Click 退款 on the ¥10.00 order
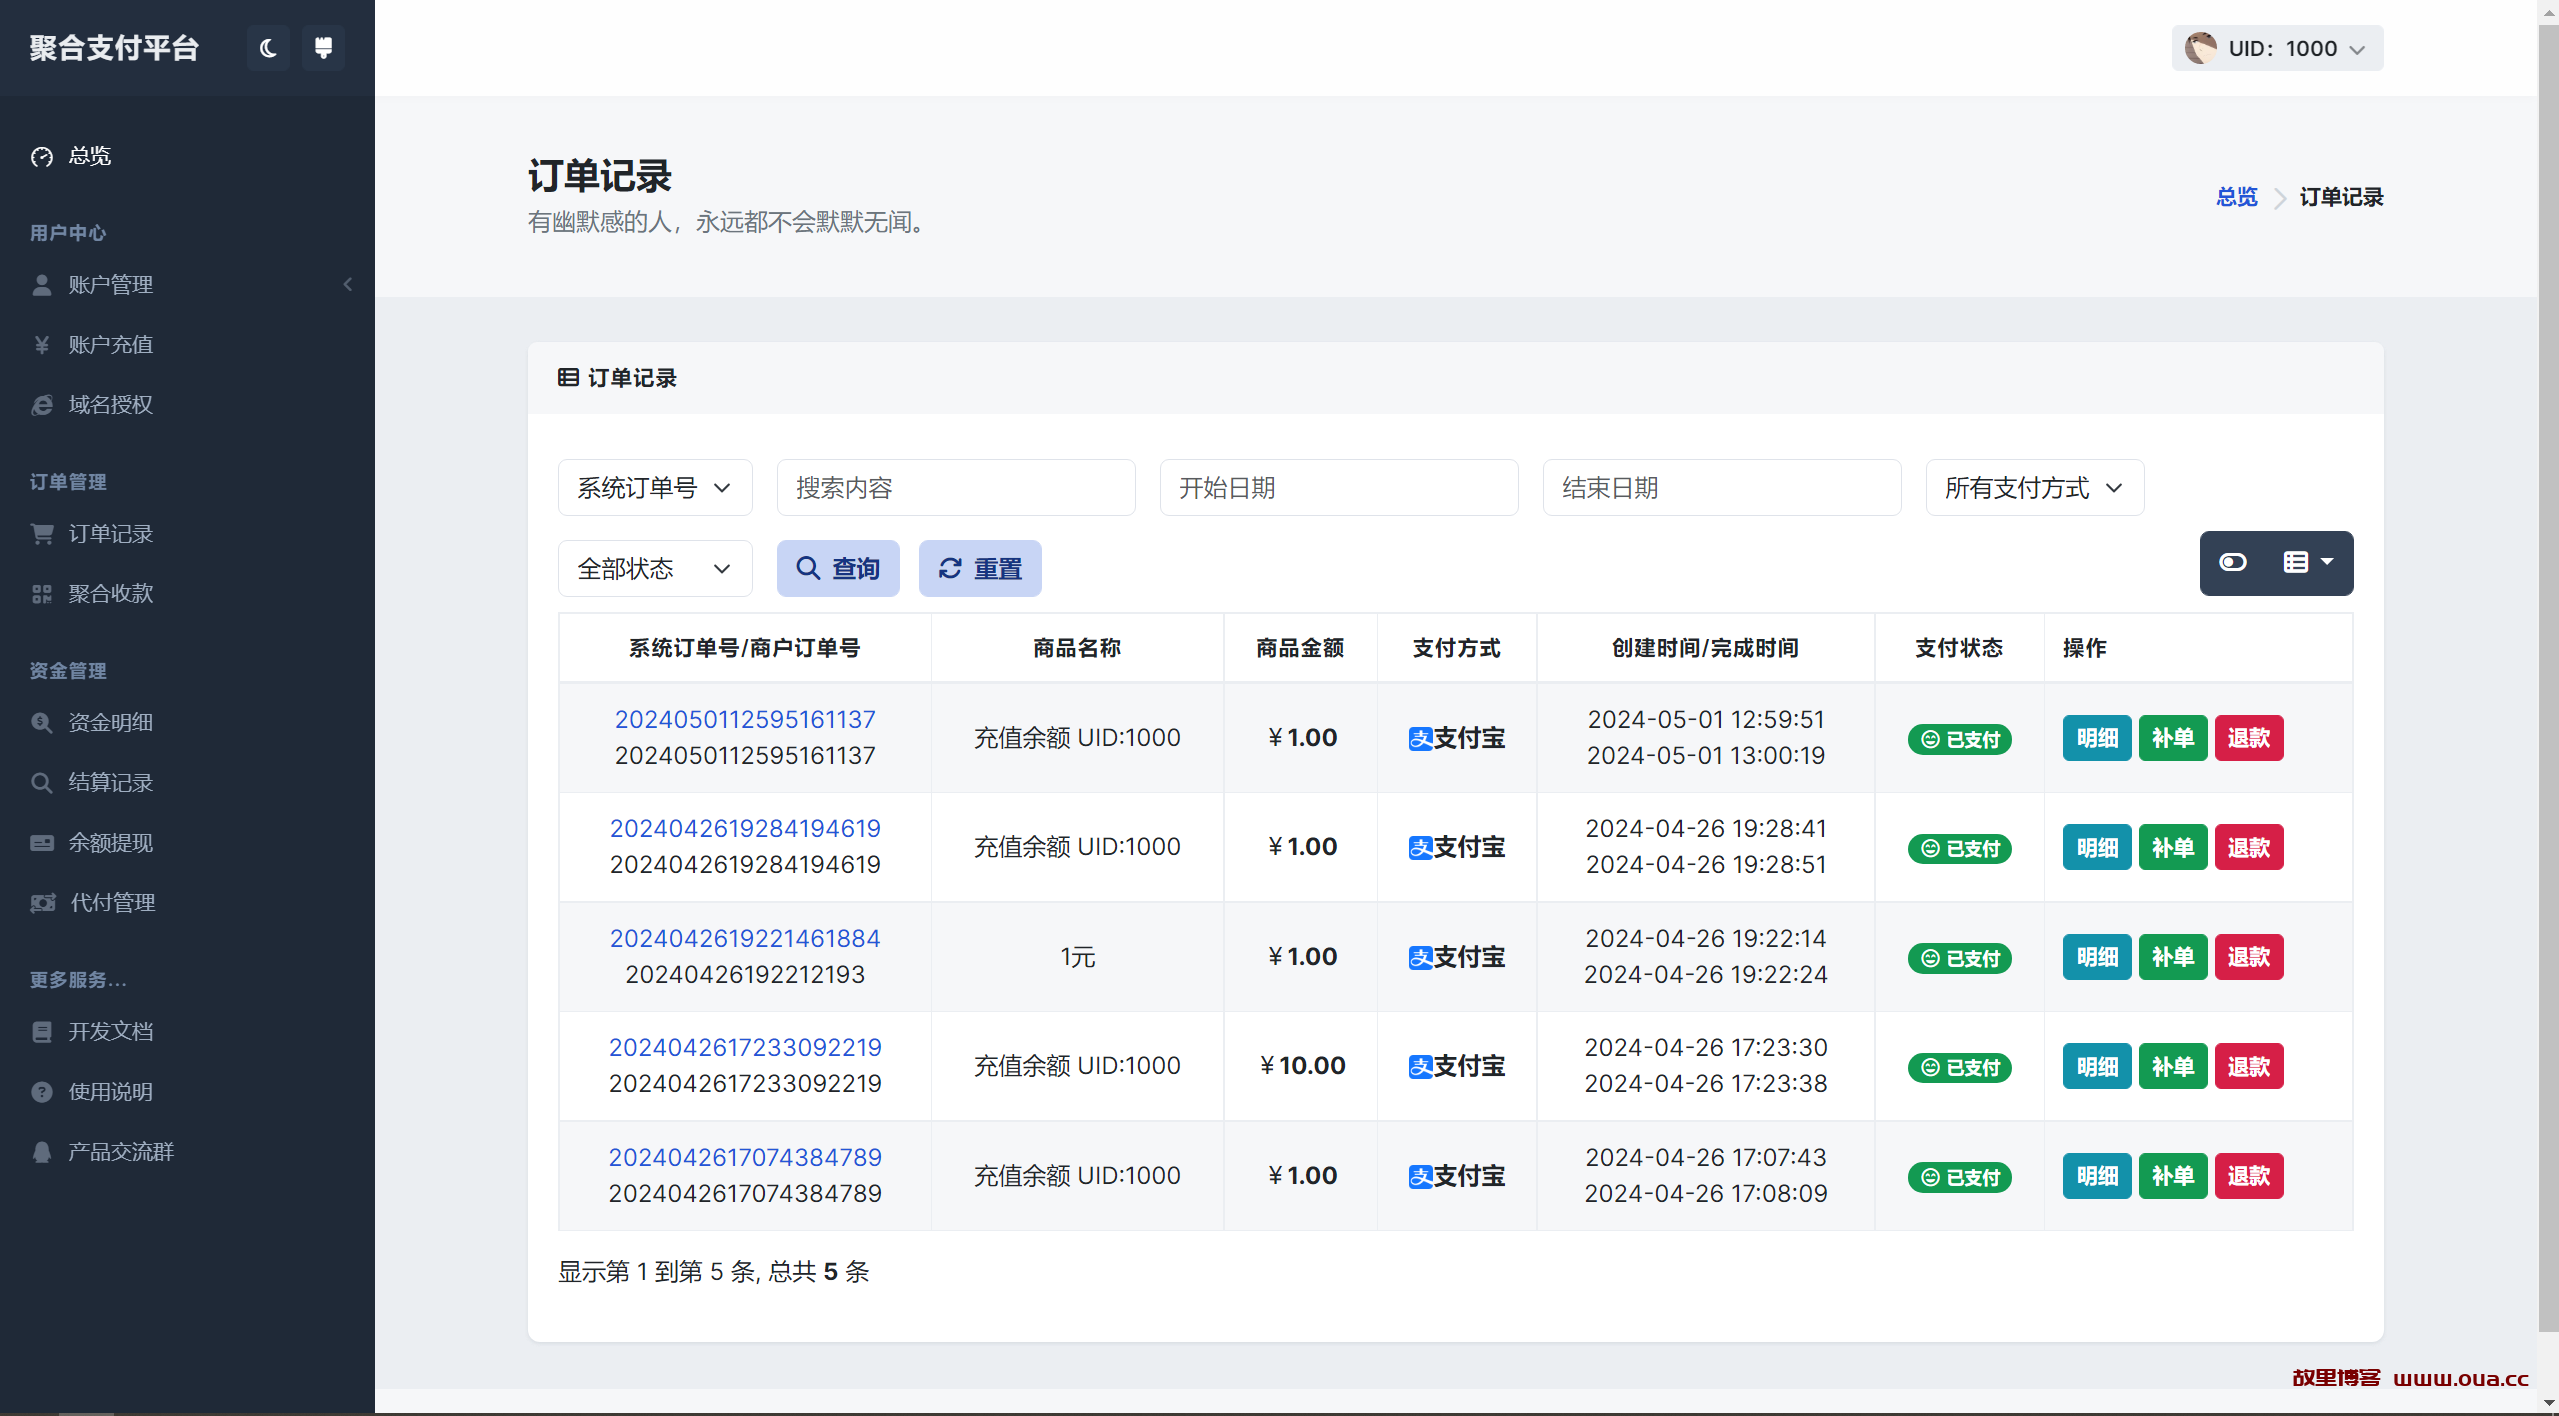 (2249, 1066)
